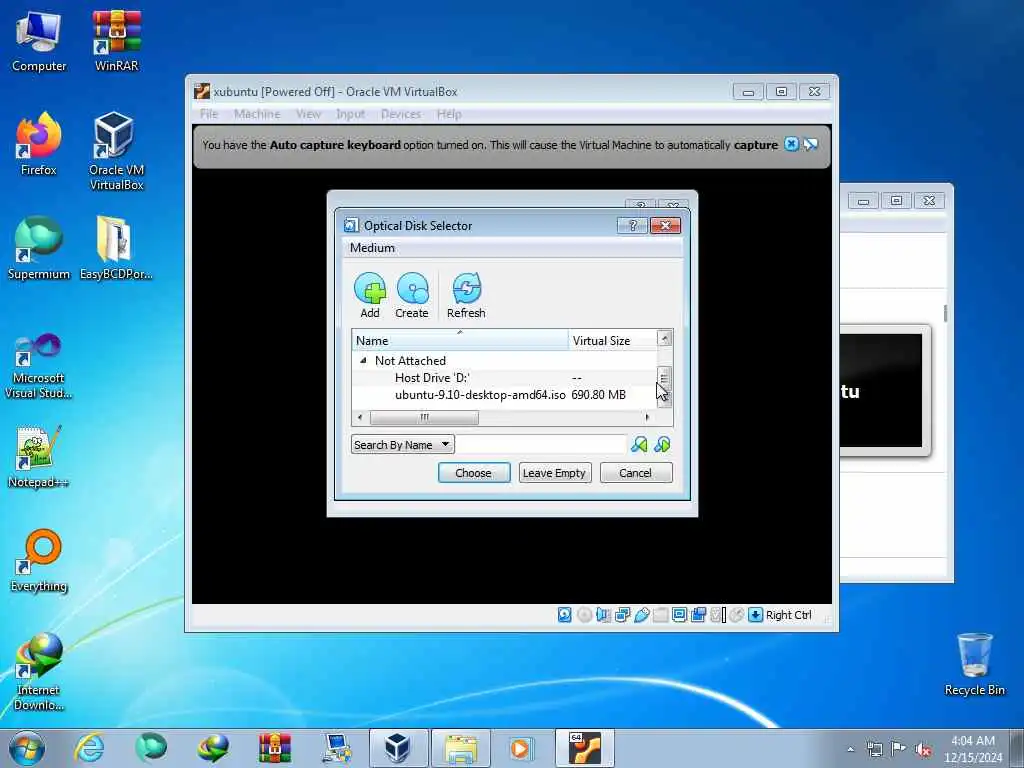Open the File menu in VirtualBox VM window

[209, 114]
